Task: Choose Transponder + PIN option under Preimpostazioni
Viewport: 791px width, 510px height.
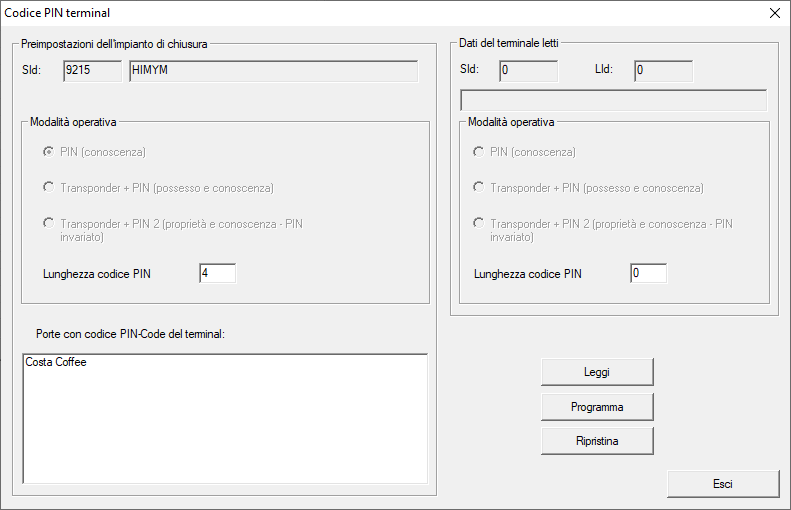Action: [47, 187]
